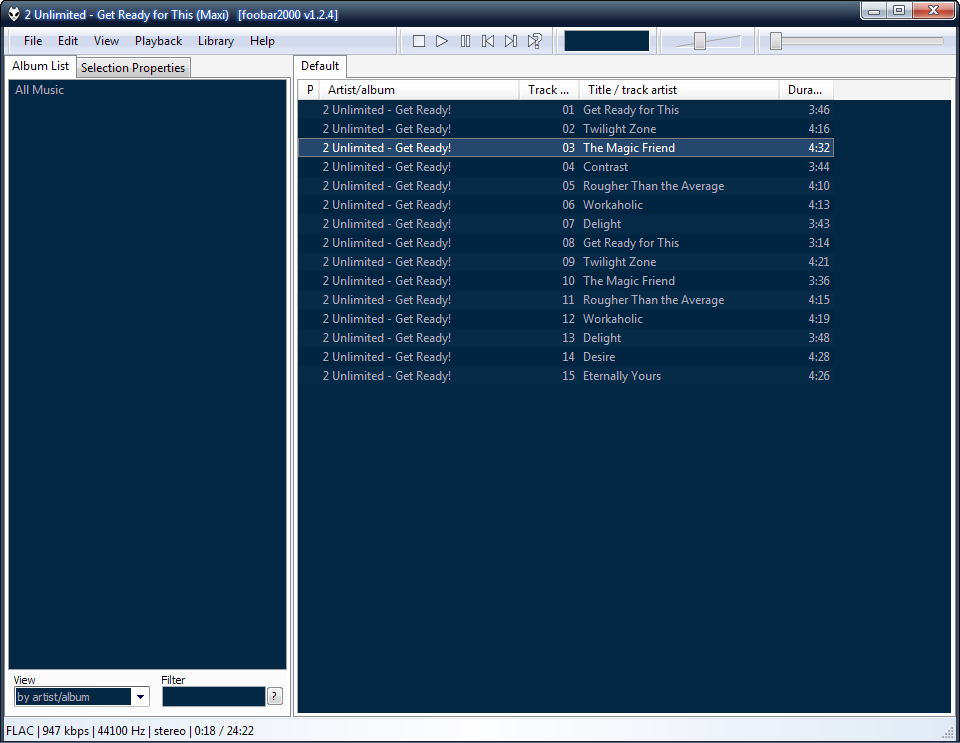Expand the 'by artist/album' view dropdown
Image resolution: width=960 pixels, height=743 pixels.
(x=140, y=696)
